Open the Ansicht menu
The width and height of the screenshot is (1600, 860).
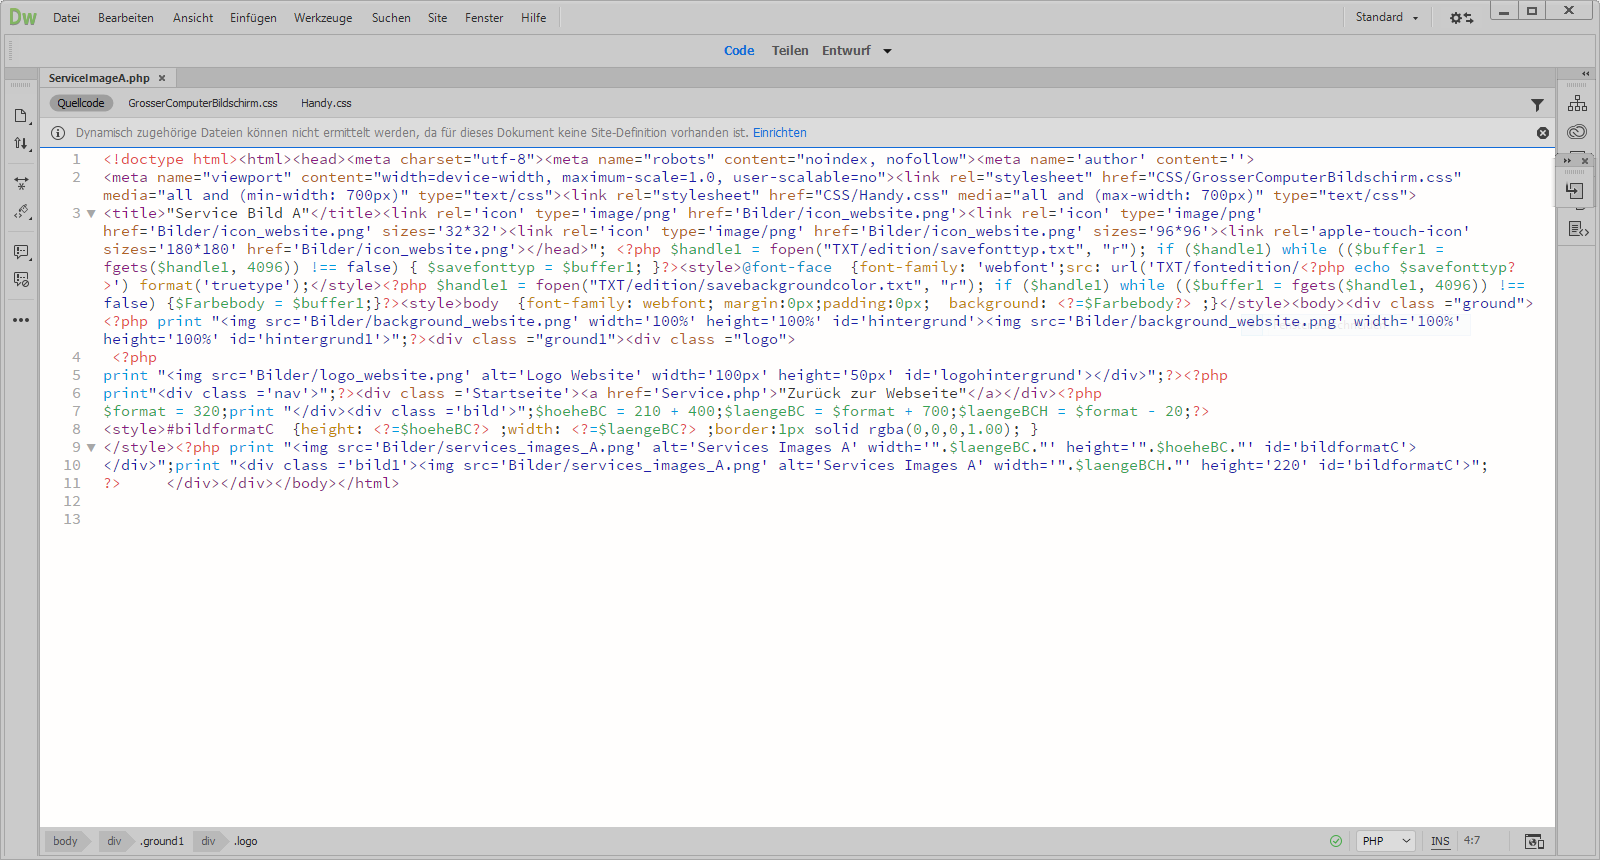(x=193, y=18)
